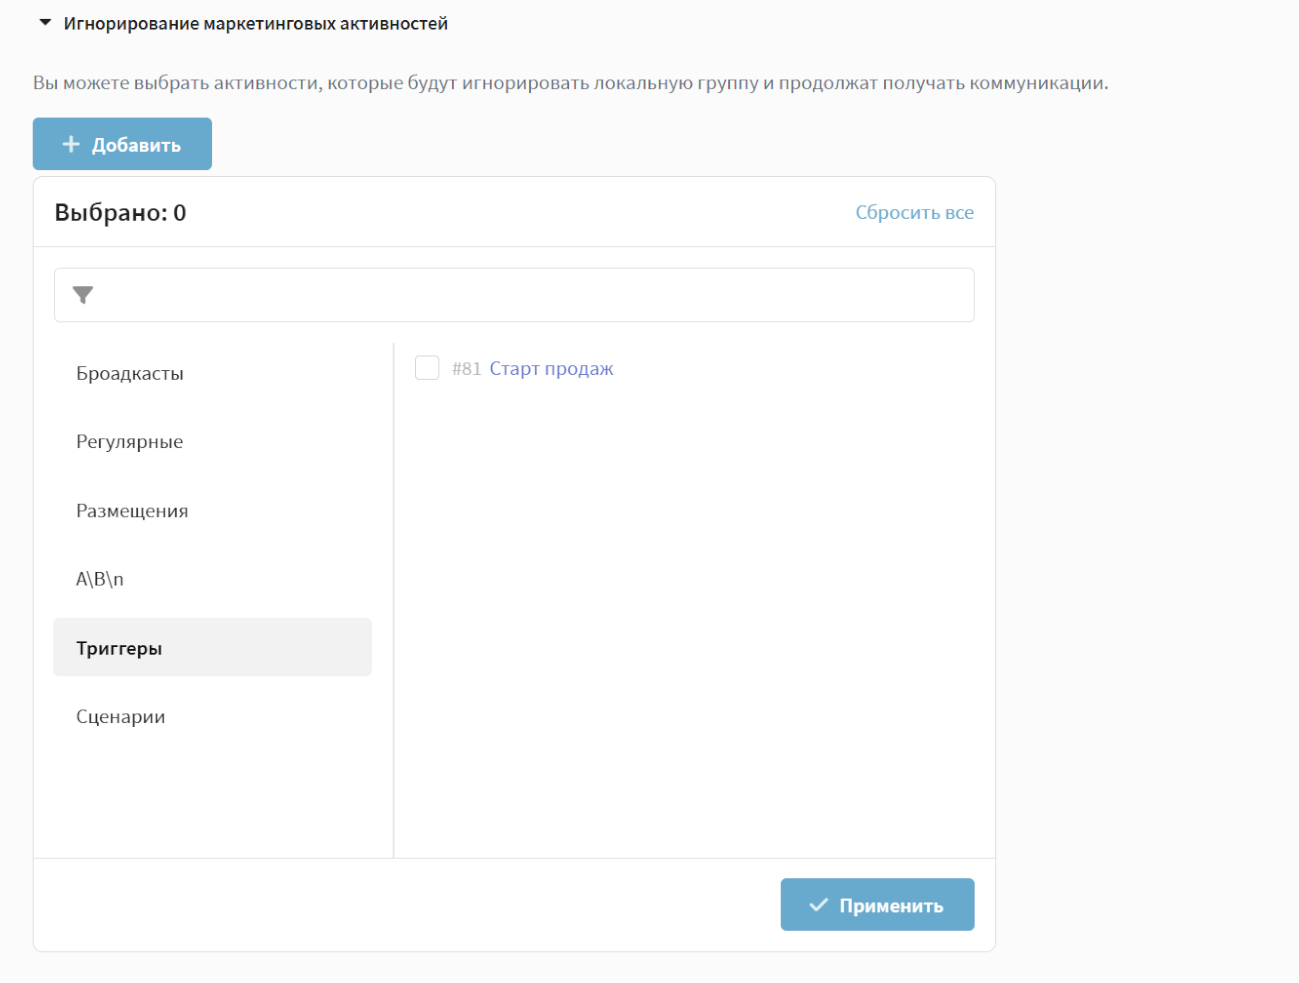Switch to the Регулярные category
Viewport: 1299px width, 983px height.
tap(130, 442)
